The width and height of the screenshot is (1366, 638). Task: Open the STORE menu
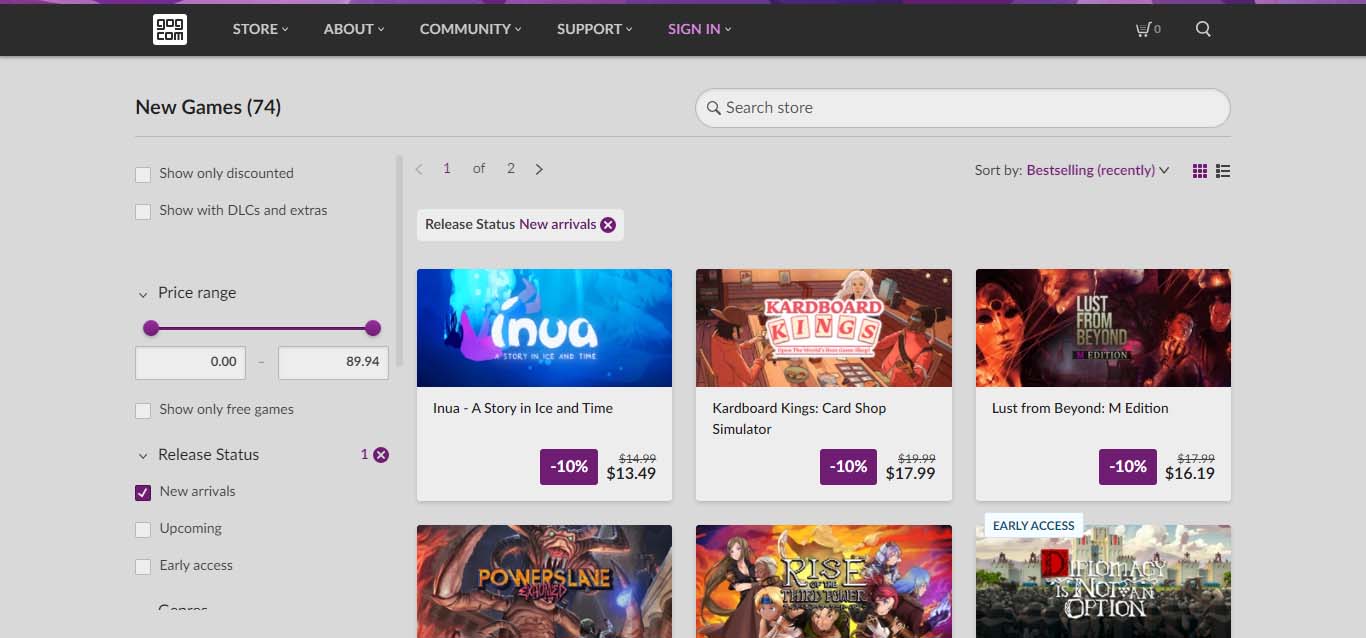coord(259,29)
